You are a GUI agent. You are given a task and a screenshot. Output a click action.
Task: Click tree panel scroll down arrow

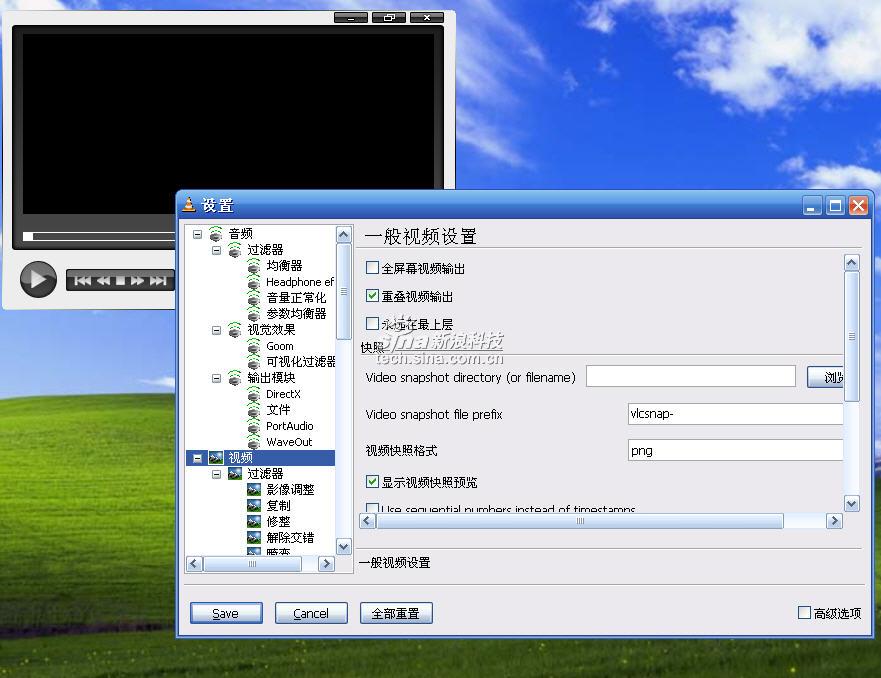point(343,545)
